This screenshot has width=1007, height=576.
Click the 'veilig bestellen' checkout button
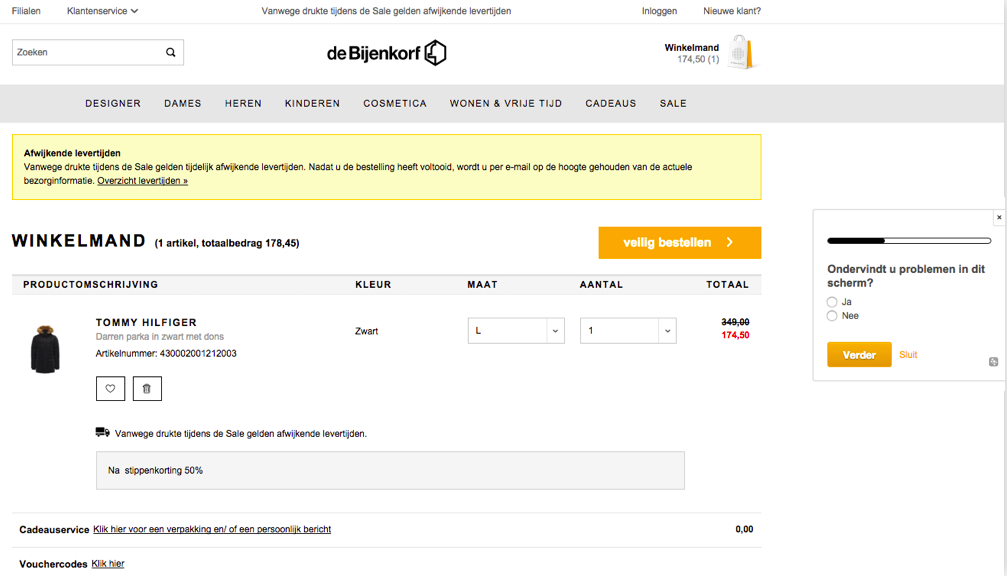(679, 243)
